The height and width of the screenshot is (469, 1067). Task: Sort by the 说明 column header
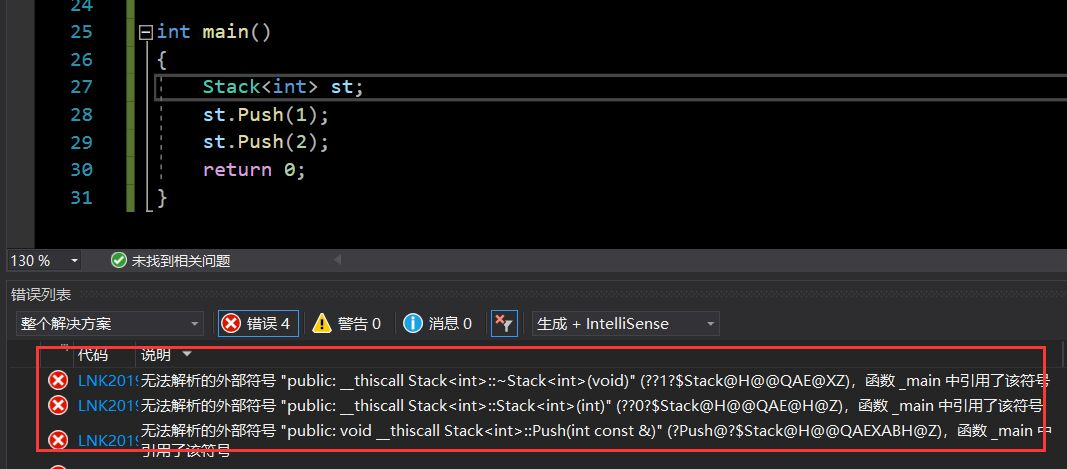tap(155, 355)
